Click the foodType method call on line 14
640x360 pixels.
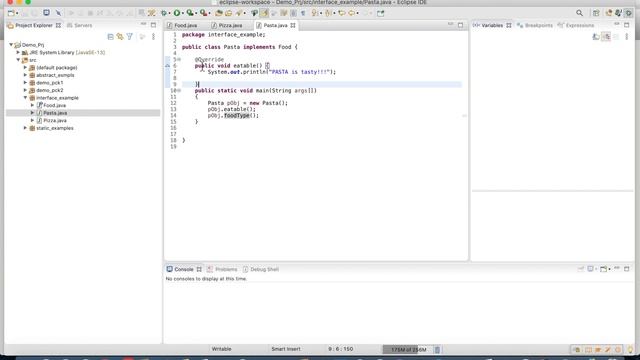tap(237, 116)
